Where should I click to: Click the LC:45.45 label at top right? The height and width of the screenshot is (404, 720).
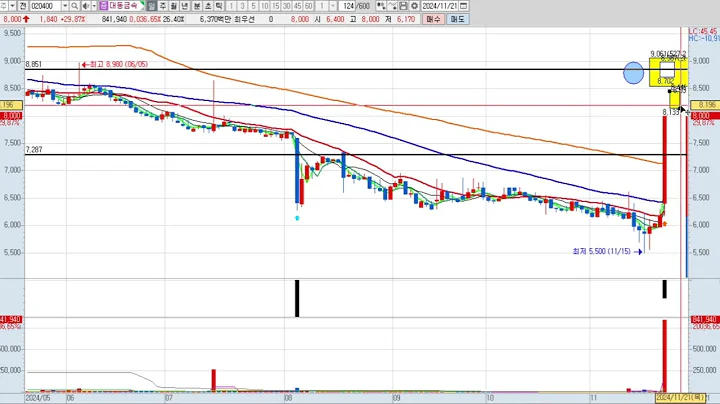point(703,32)
